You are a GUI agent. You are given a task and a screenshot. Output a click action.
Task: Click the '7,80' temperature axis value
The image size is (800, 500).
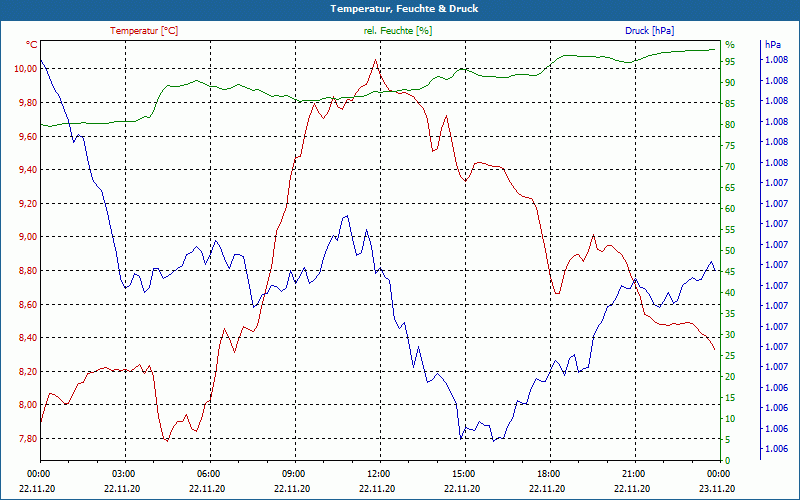tap(28, 439)
